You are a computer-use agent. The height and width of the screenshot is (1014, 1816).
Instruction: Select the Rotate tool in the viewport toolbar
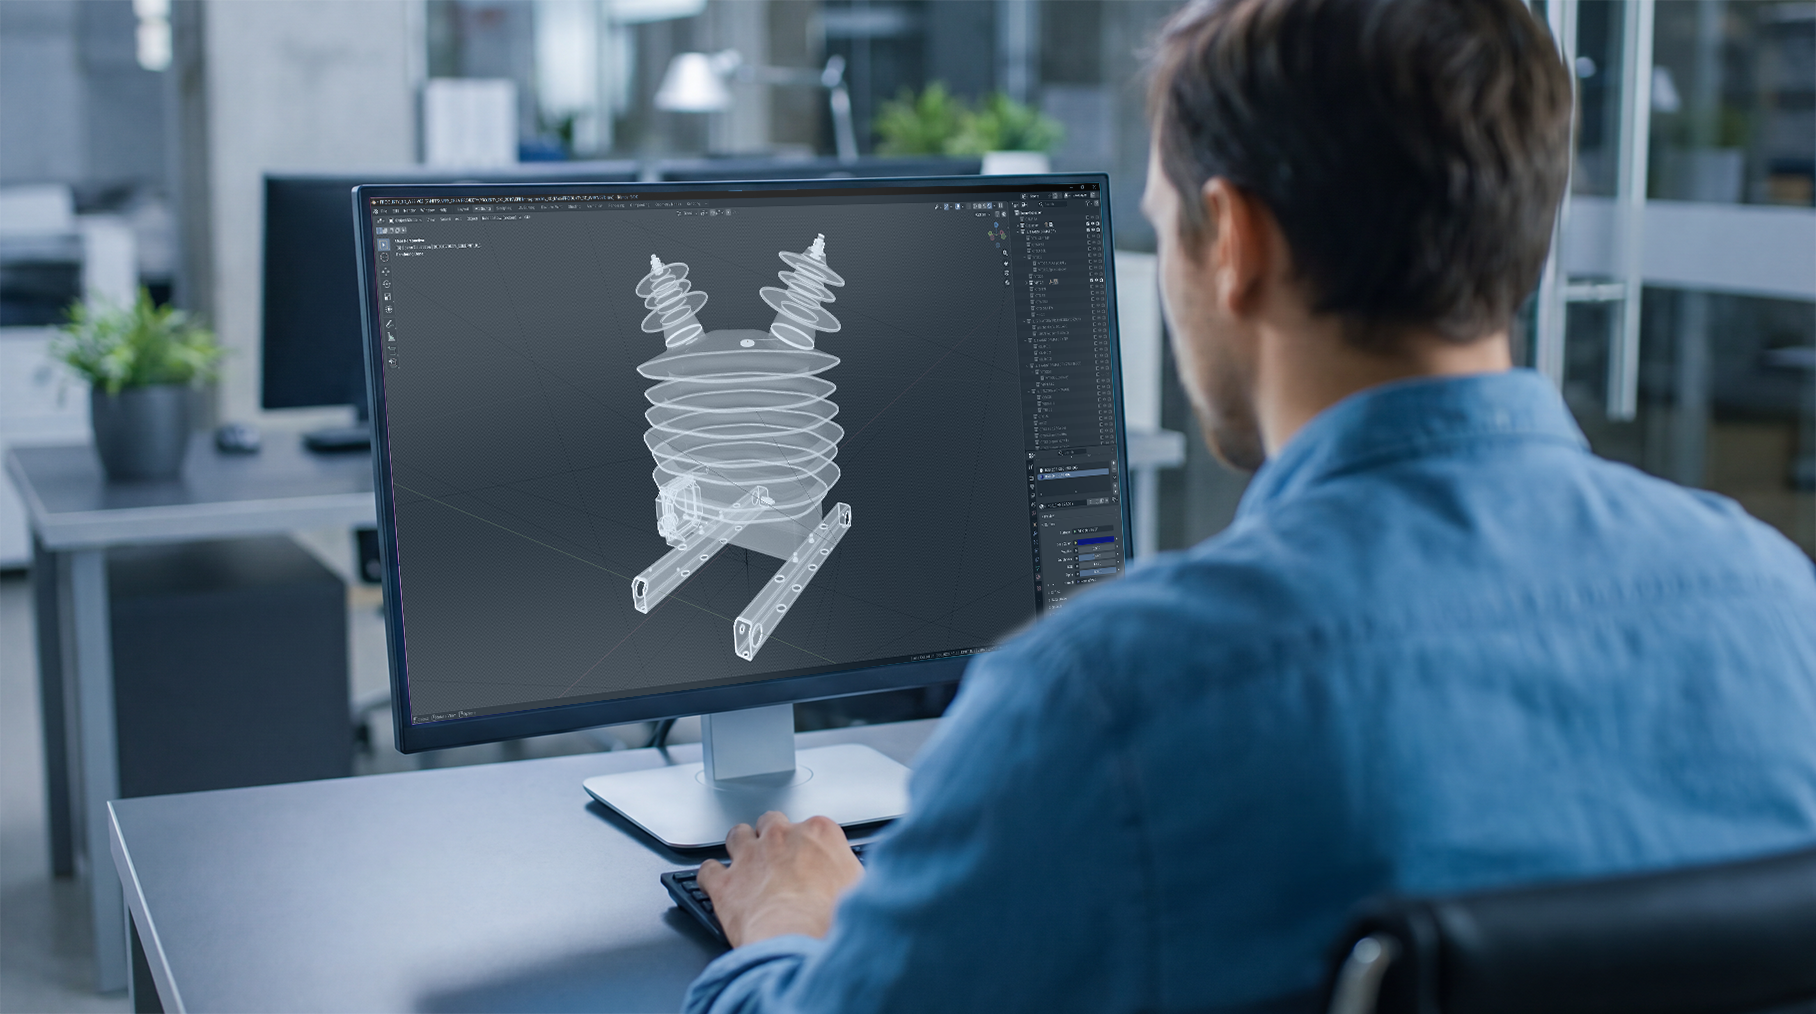387,284
